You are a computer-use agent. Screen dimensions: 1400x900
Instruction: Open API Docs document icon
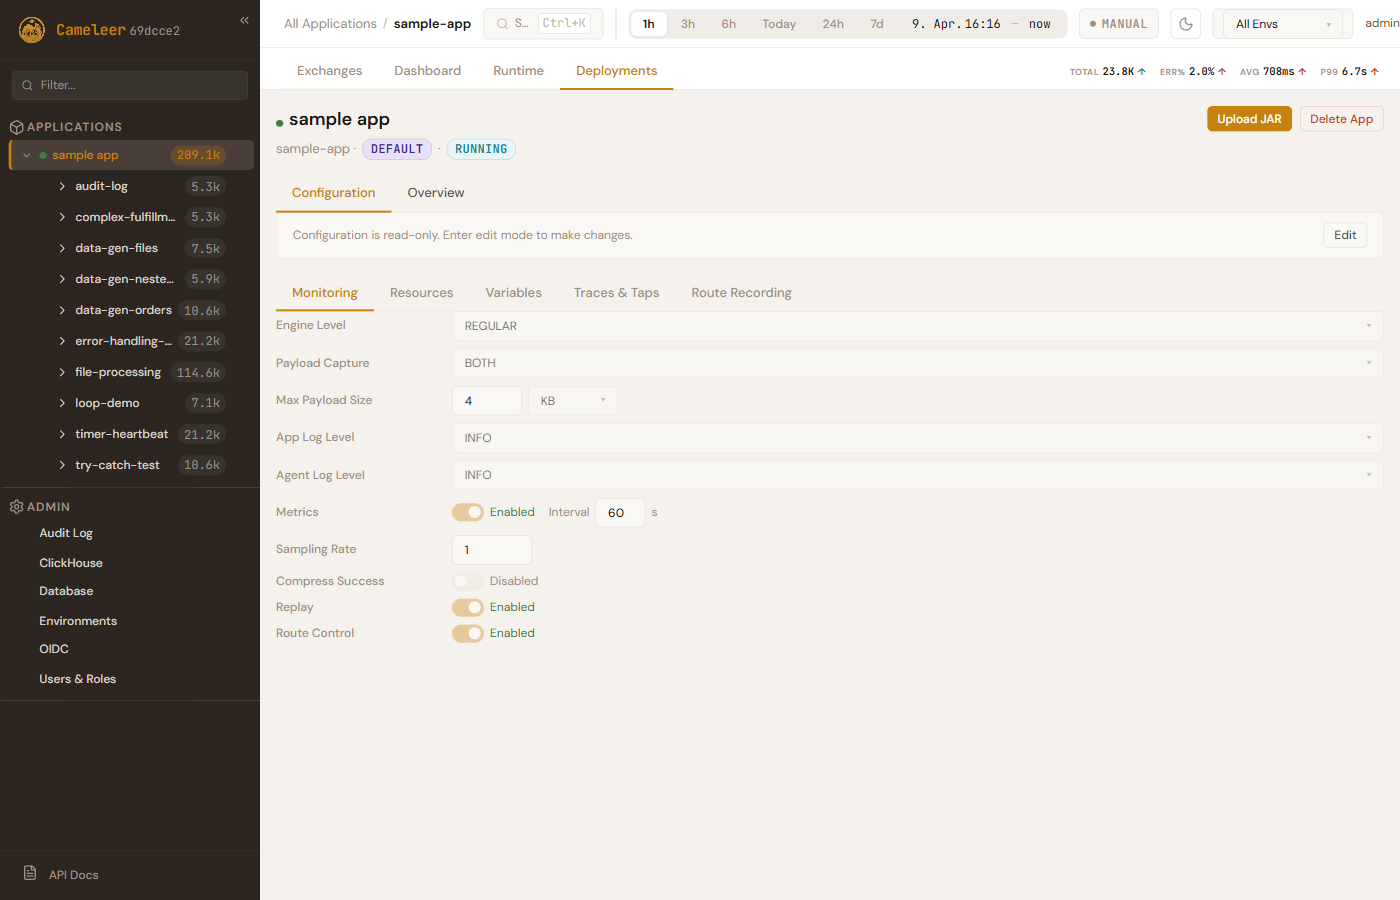point(30,873)
